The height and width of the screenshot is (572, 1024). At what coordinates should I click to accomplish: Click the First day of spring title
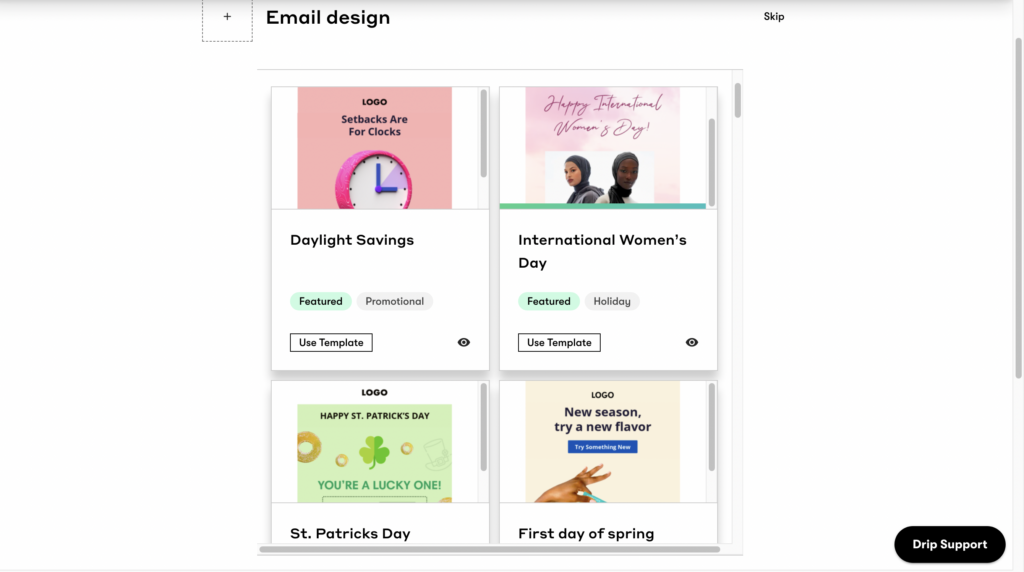(586, 534)
